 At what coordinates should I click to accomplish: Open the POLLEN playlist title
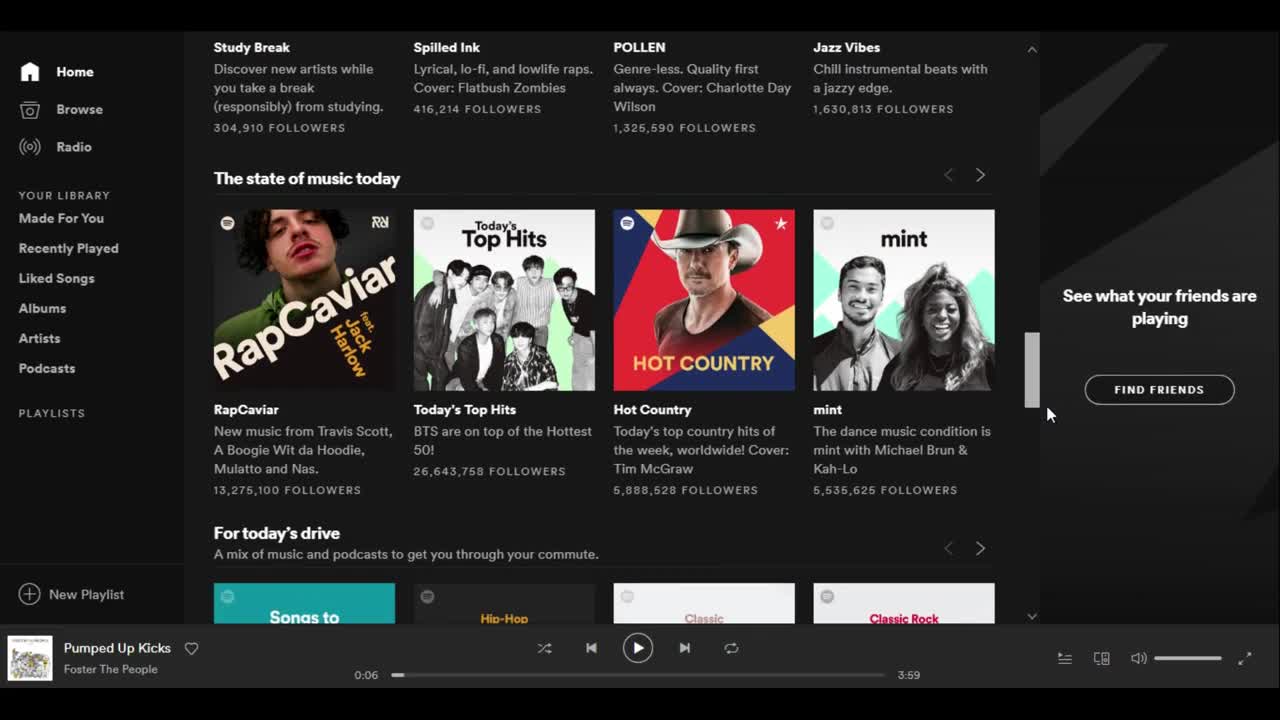(x=639, y=47)
